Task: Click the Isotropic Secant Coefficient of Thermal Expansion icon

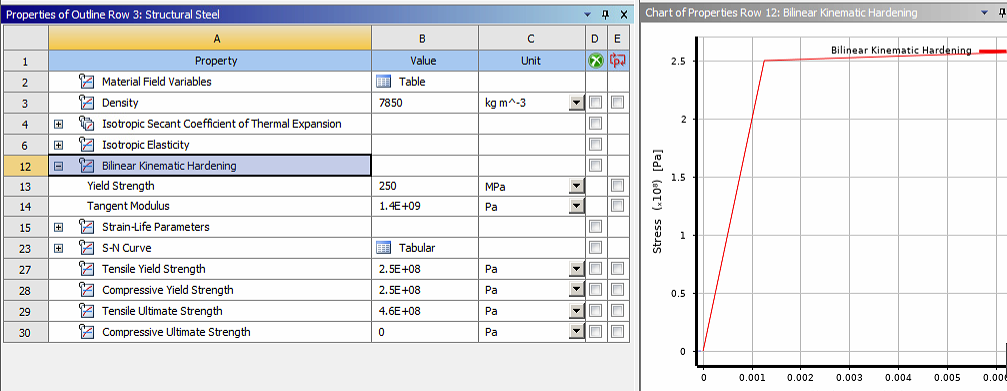Action: (x=86, y=123)
